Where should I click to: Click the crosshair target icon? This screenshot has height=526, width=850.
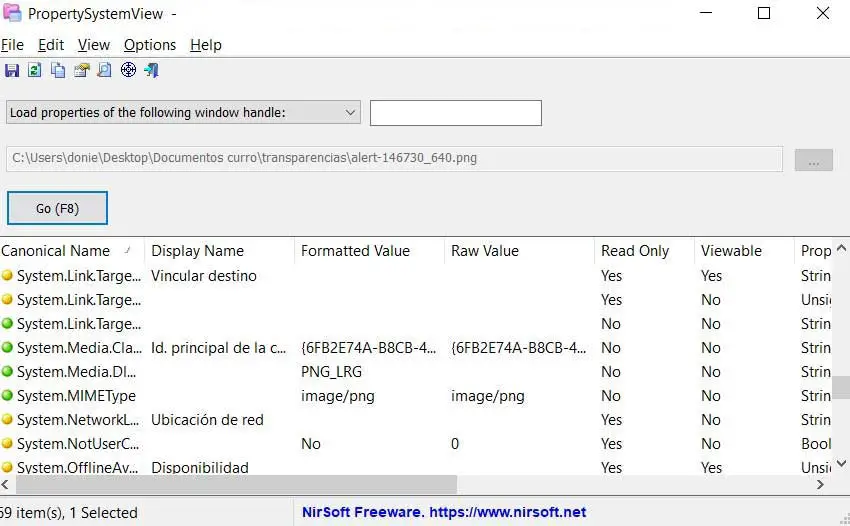click(x=128, y=70)
